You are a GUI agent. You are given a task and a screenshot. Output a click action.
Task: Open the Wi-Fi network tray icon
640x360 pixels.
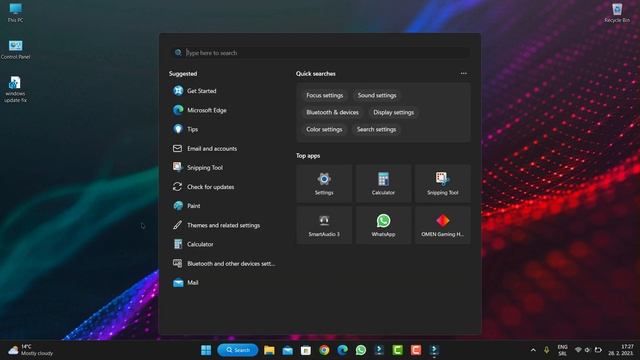pyautogui.click(x=578, y=350)
